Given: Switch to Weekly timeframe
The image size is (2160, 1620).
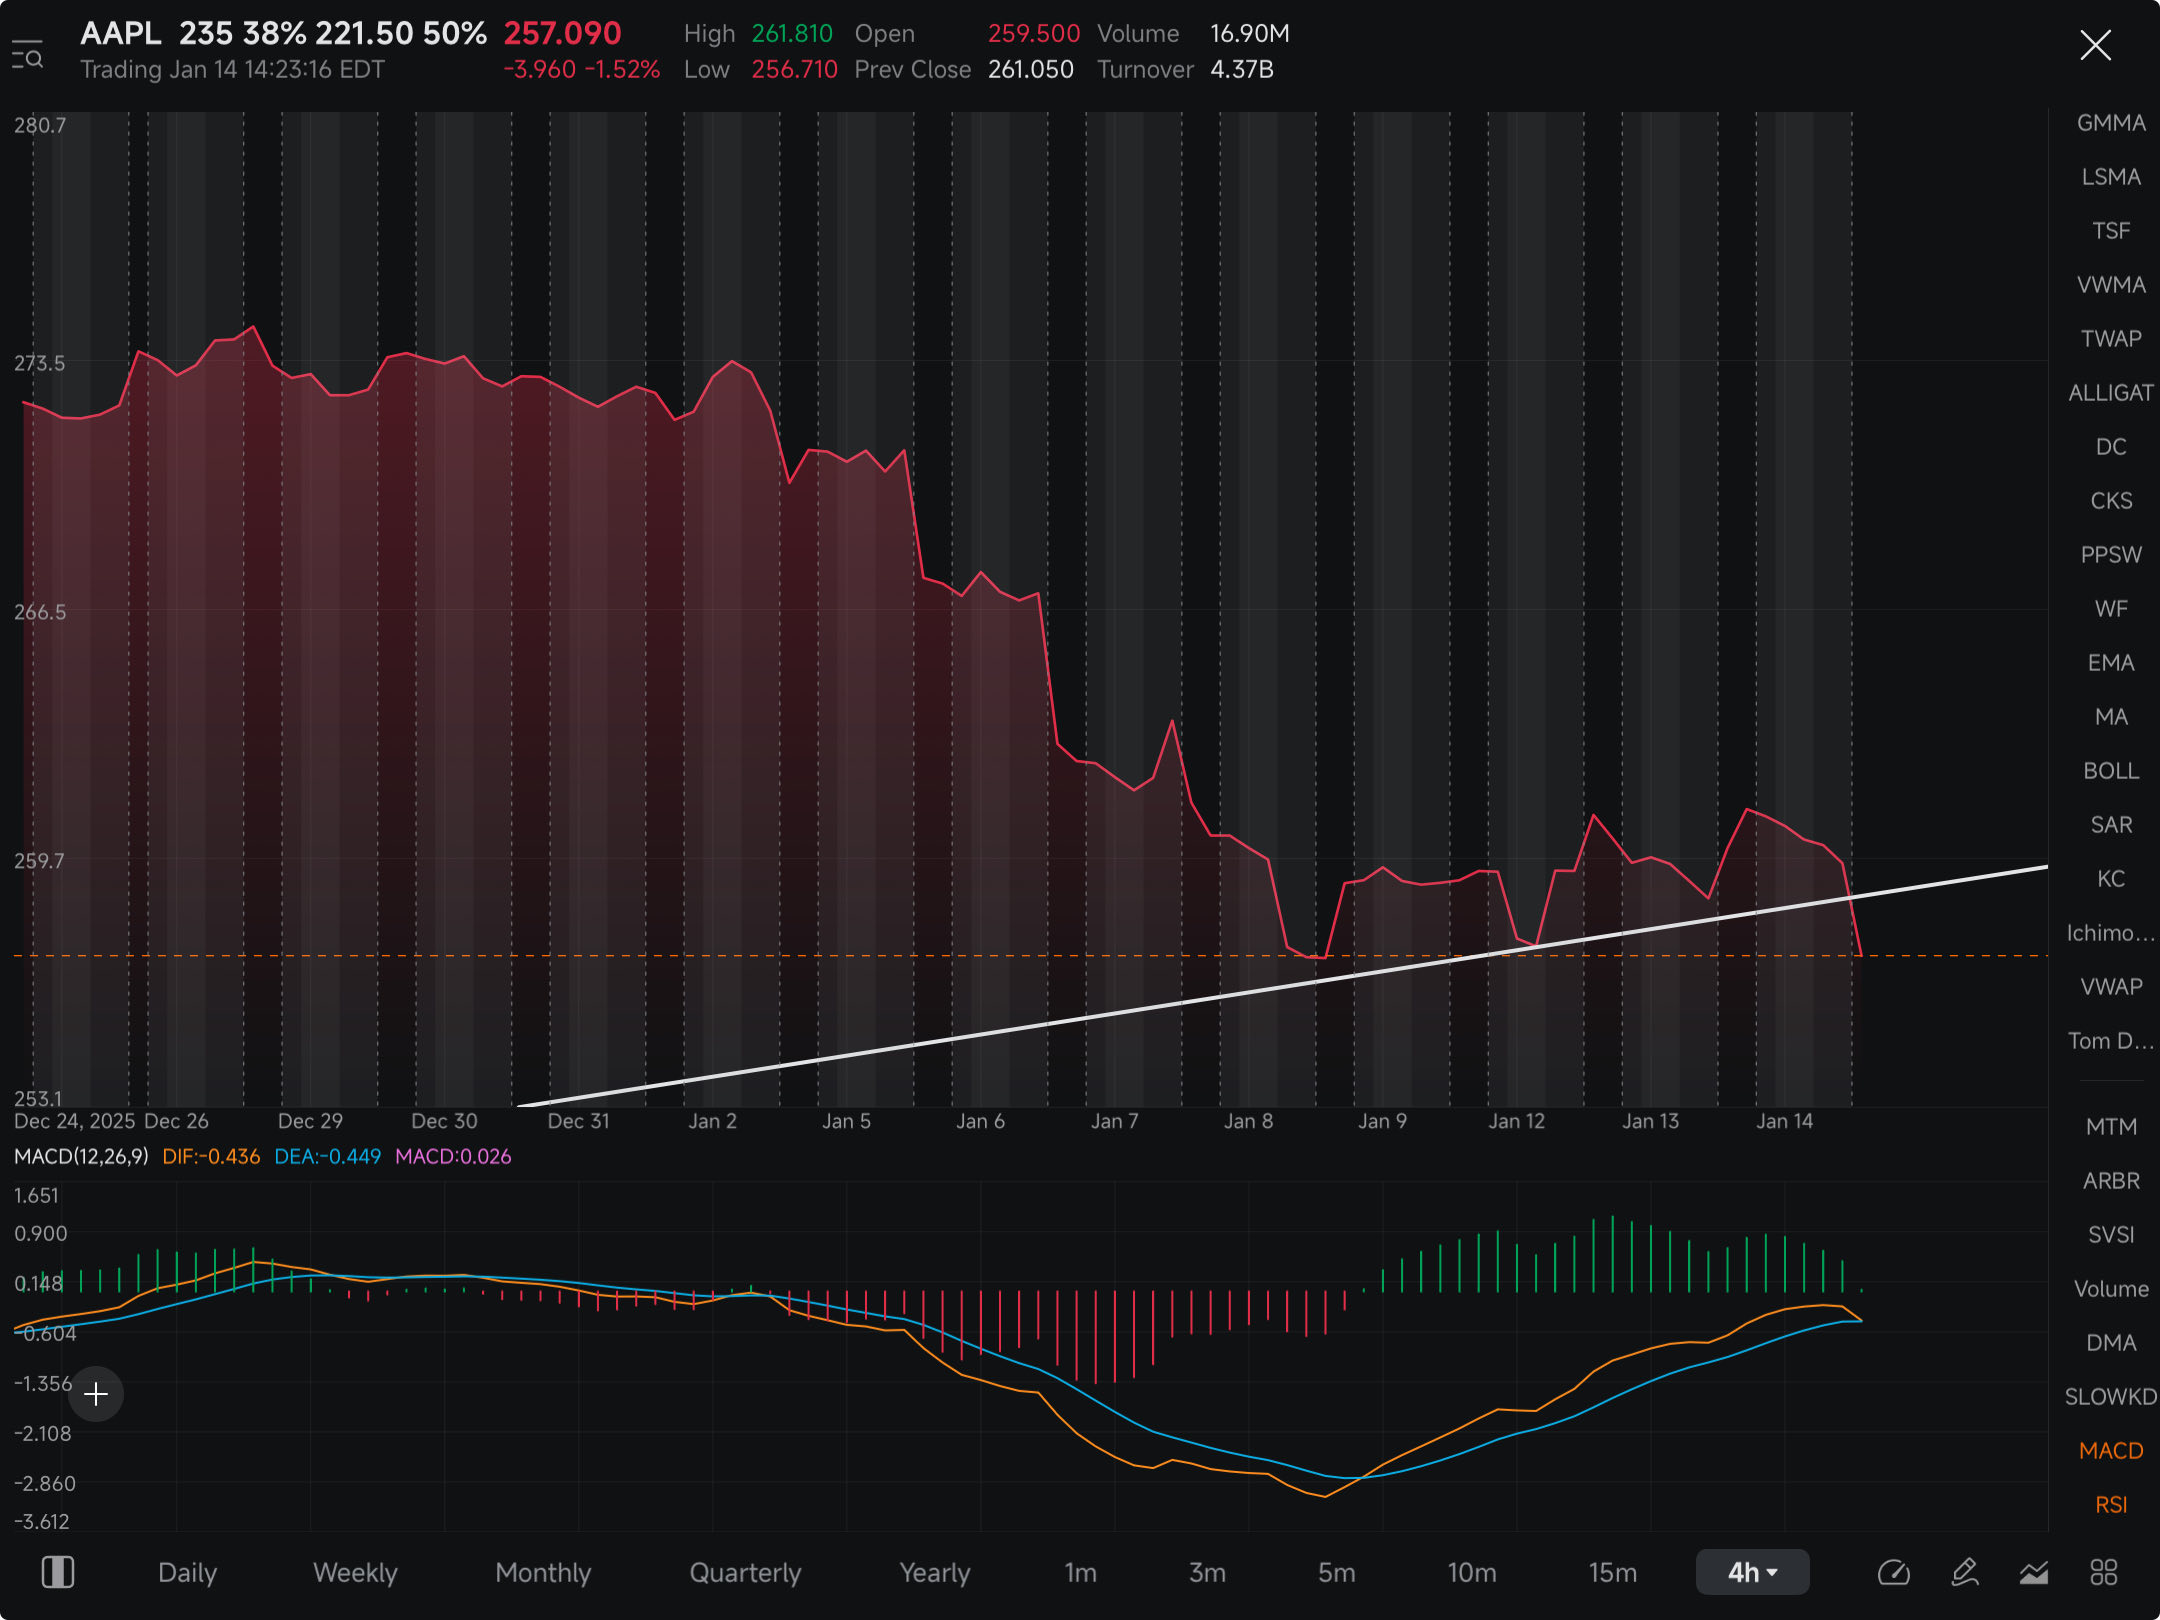Looking at the screenshot, I should coord(355,1572).
